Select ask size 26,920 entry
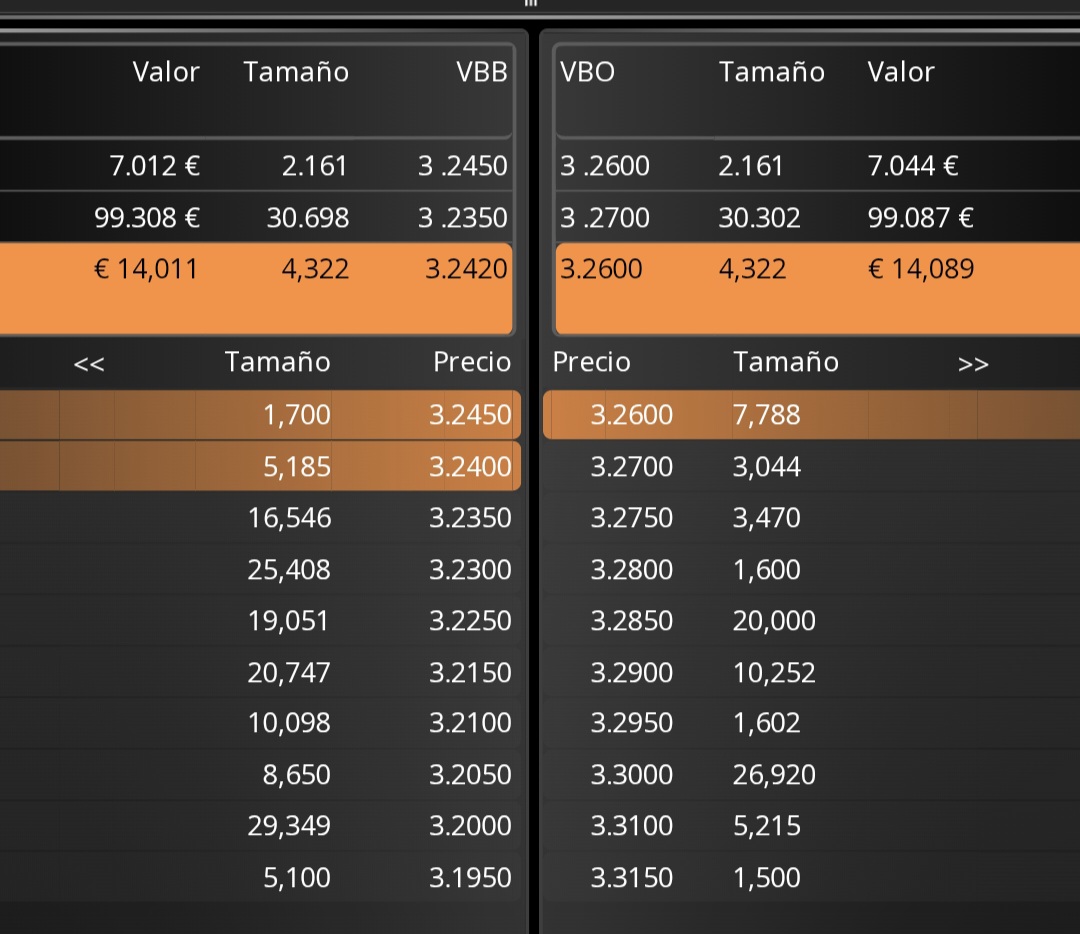Screen dimensions: 1080x934 click(773, 775)
